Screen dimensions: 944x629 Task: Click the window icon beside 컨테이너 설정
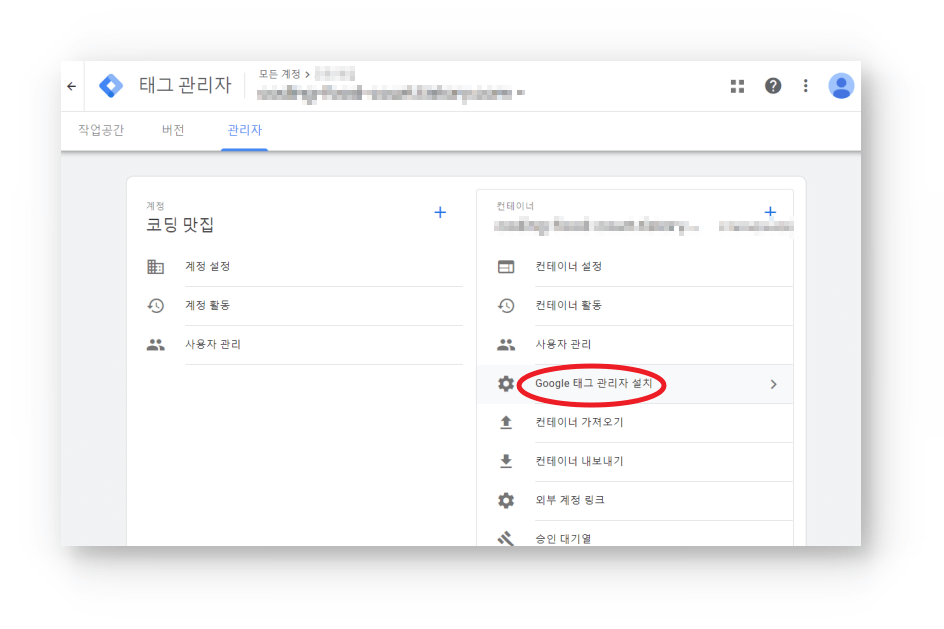tap(506, 266)
